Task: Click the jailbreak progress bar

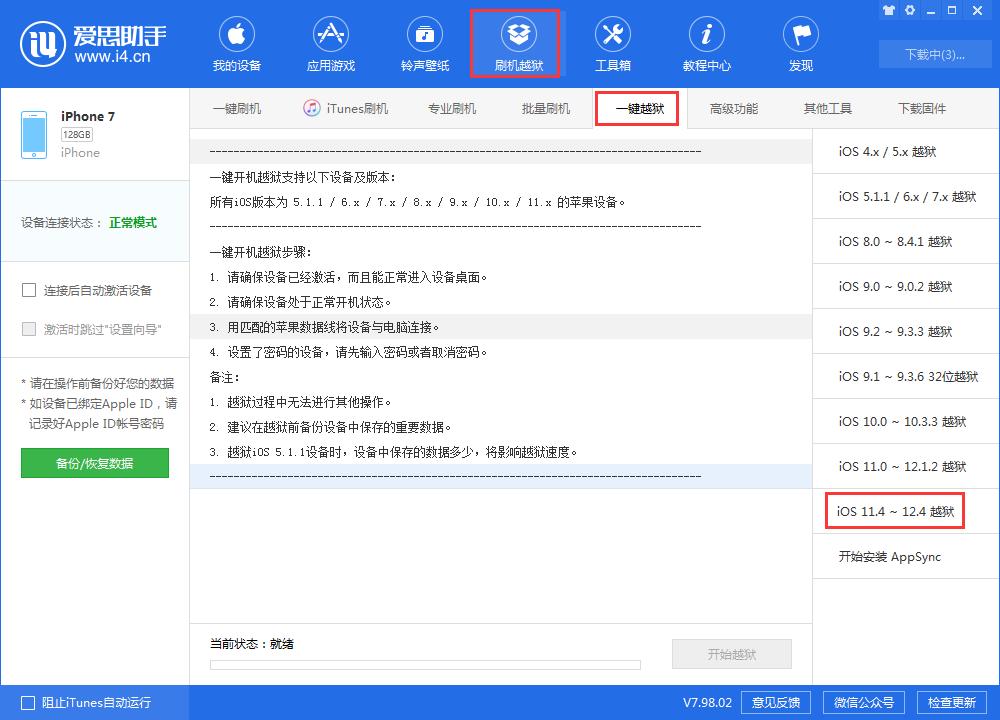Action: [x=424, y=664]
